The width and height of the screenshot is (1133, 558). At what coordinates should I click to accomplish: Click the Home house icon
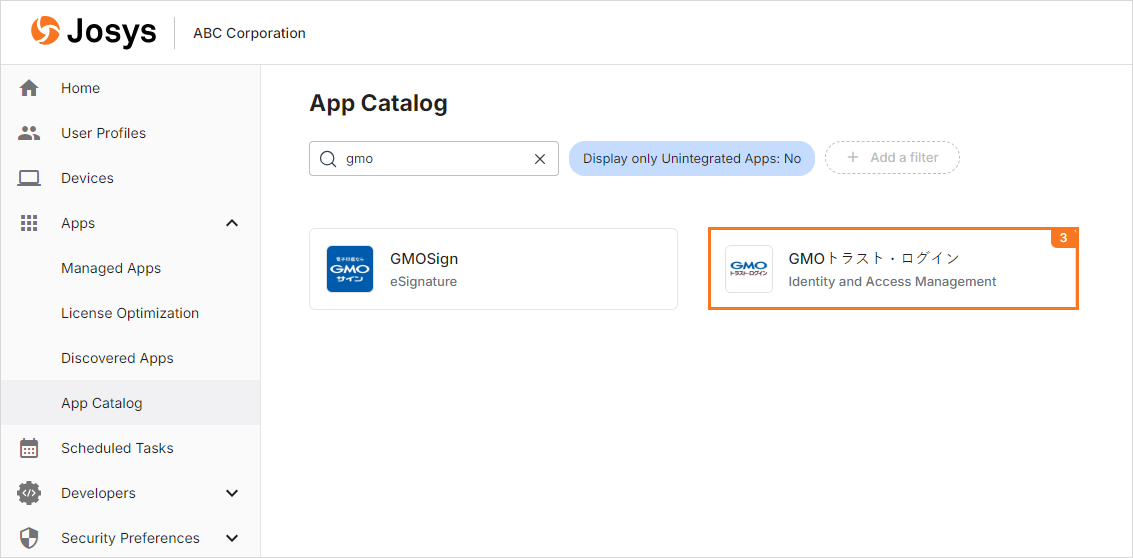pos(29,88)
